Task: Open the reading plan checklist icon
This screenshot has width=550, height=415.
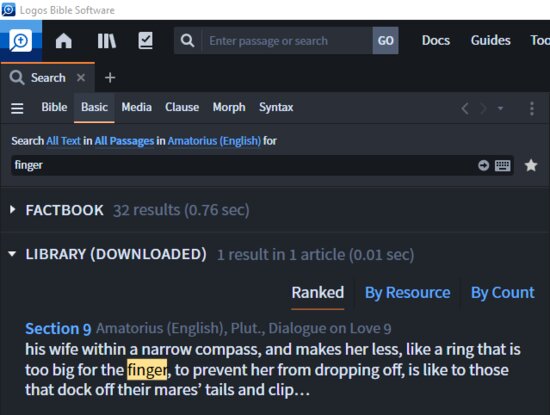Action: 146,41
